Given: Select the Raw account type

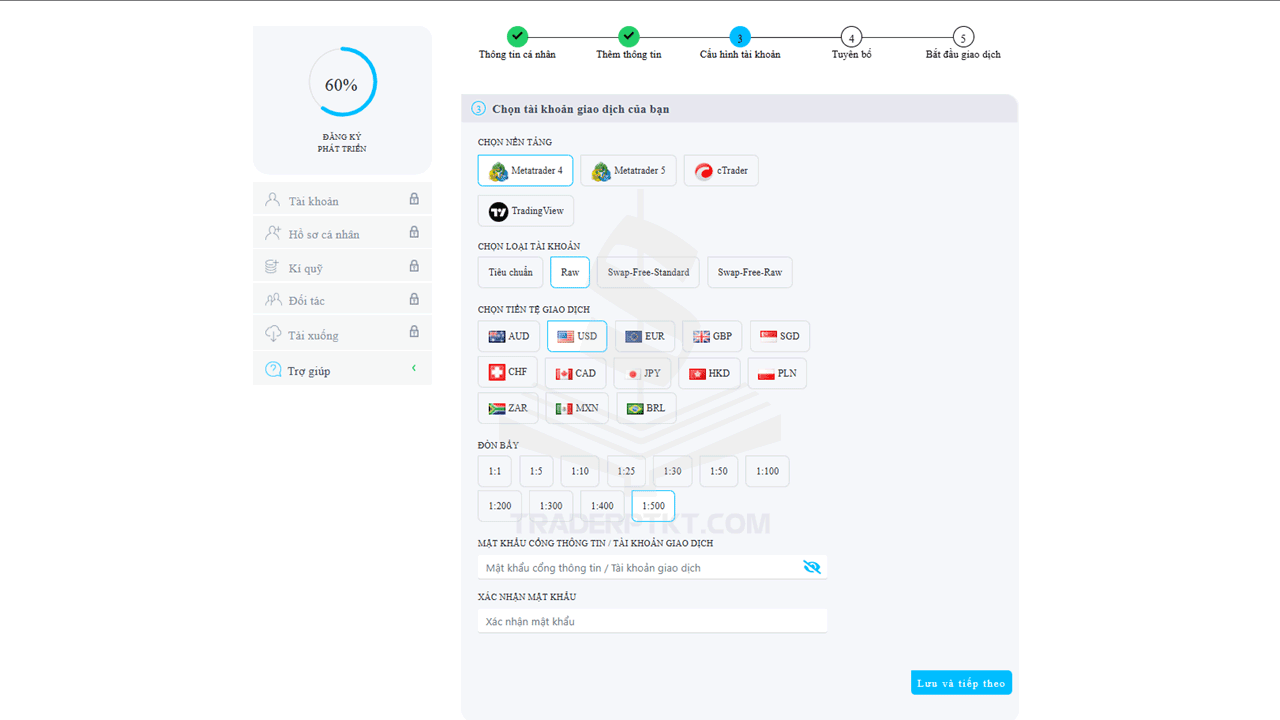Looking at the screenshot, I should (x=570, y=272).
